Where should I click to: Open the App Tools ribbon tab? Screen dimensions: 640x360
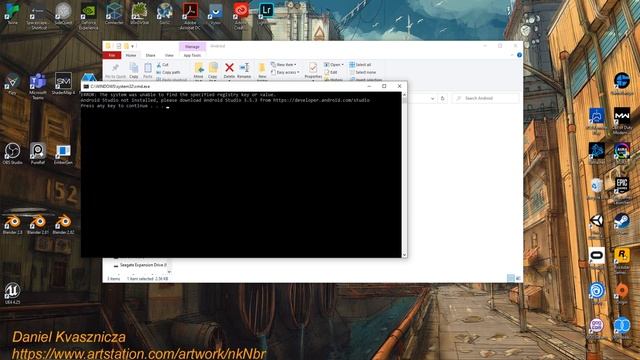(x=192, y=55)
